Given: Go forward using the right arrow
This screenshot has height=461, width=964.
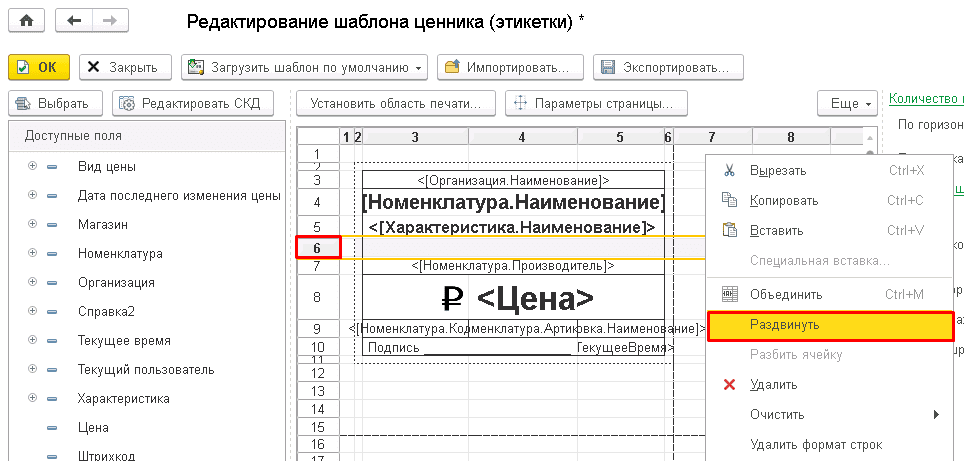Looking at the screenshot, I should (110, 20).
